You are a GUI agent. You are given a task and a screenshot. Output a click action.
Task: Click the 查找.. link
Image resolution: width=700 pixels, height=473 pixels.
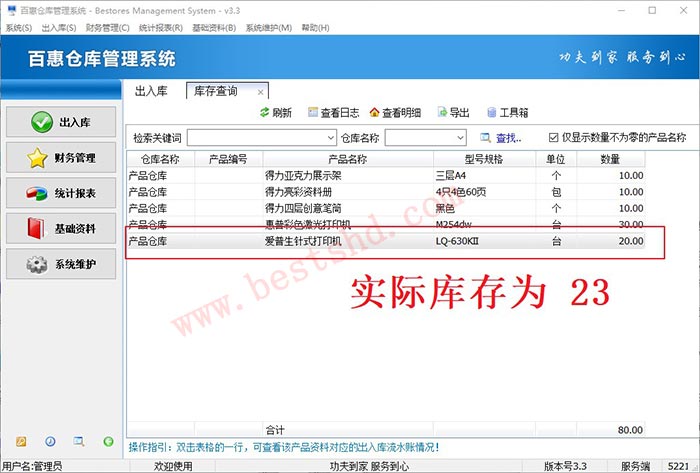pos(508,138)
